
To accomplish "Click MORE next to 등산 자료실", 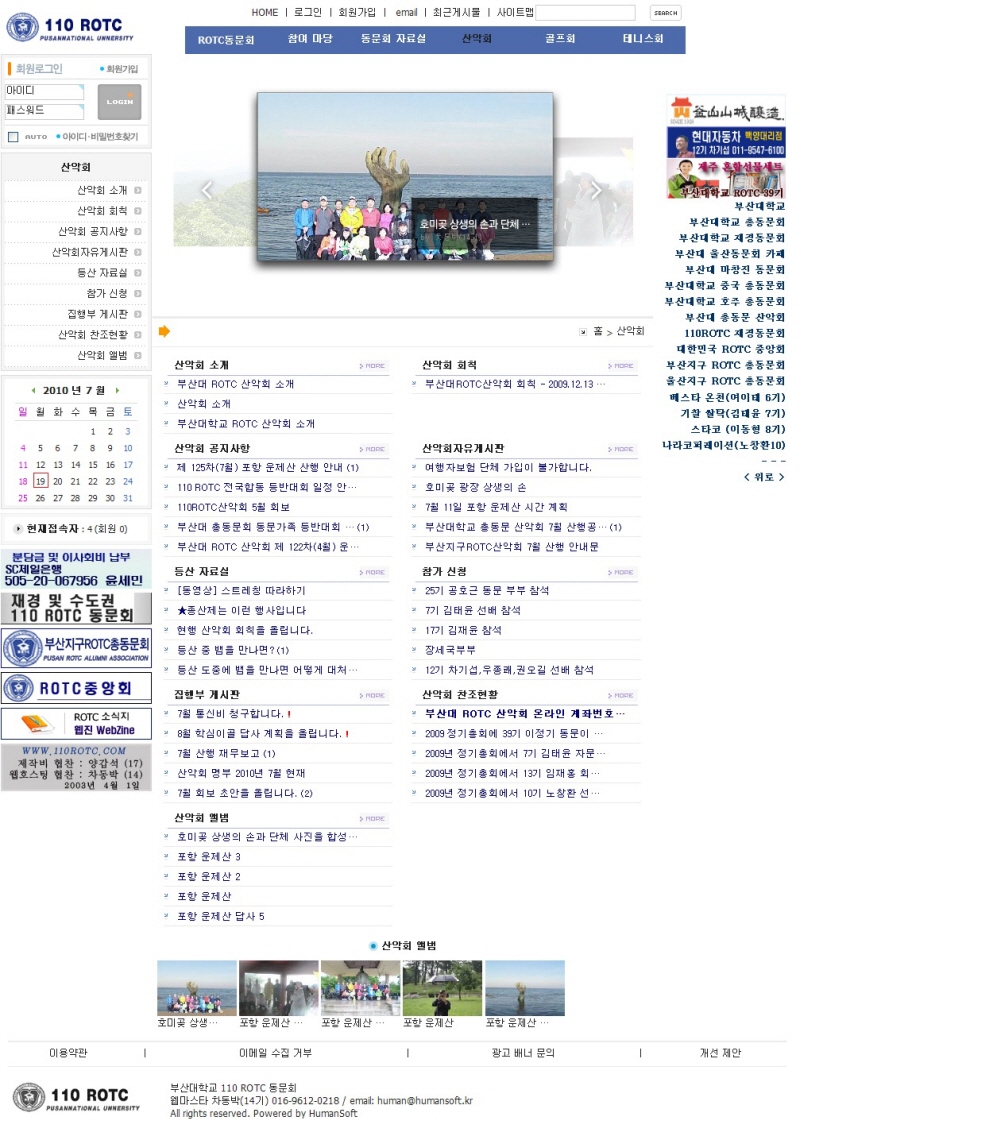I will pyautogui.click(x=373, y=572).
